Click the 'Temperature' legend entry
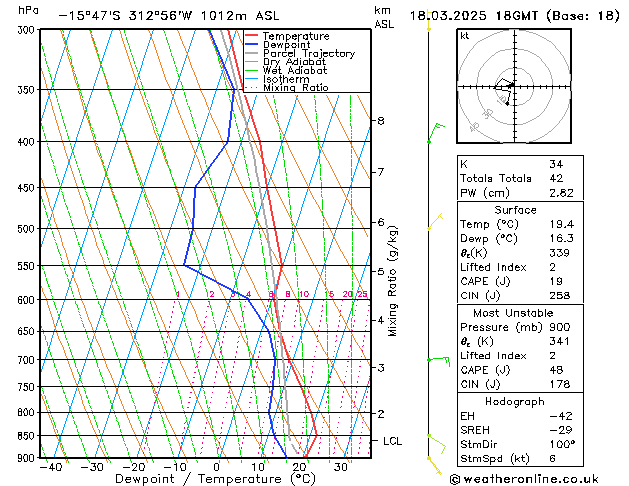Viewport: 629px width, 486px height. pyautogui.click(x=296, y=36)
